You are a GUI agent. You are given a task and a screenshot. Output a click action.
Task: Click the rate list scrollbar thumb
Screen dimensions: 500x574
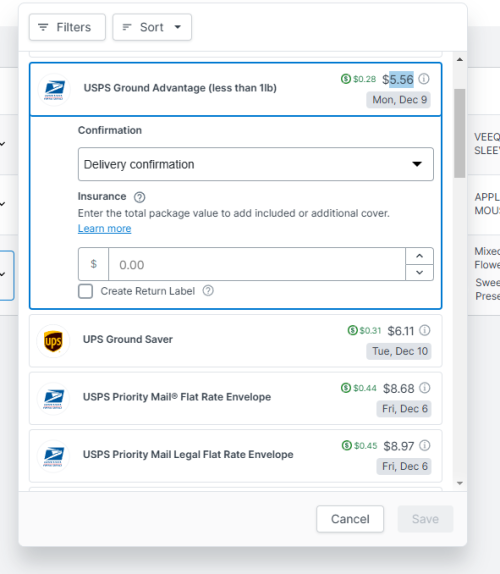coord(460,133)
